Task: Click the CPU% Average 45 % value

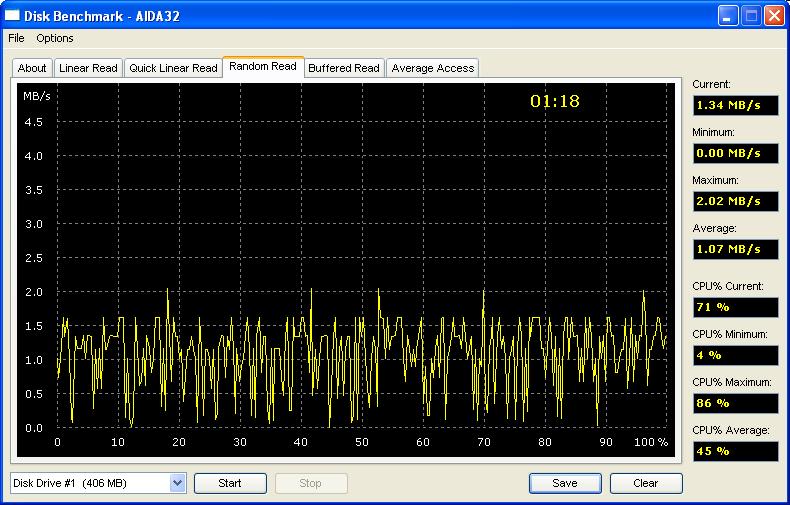Action: coord(736,451)
